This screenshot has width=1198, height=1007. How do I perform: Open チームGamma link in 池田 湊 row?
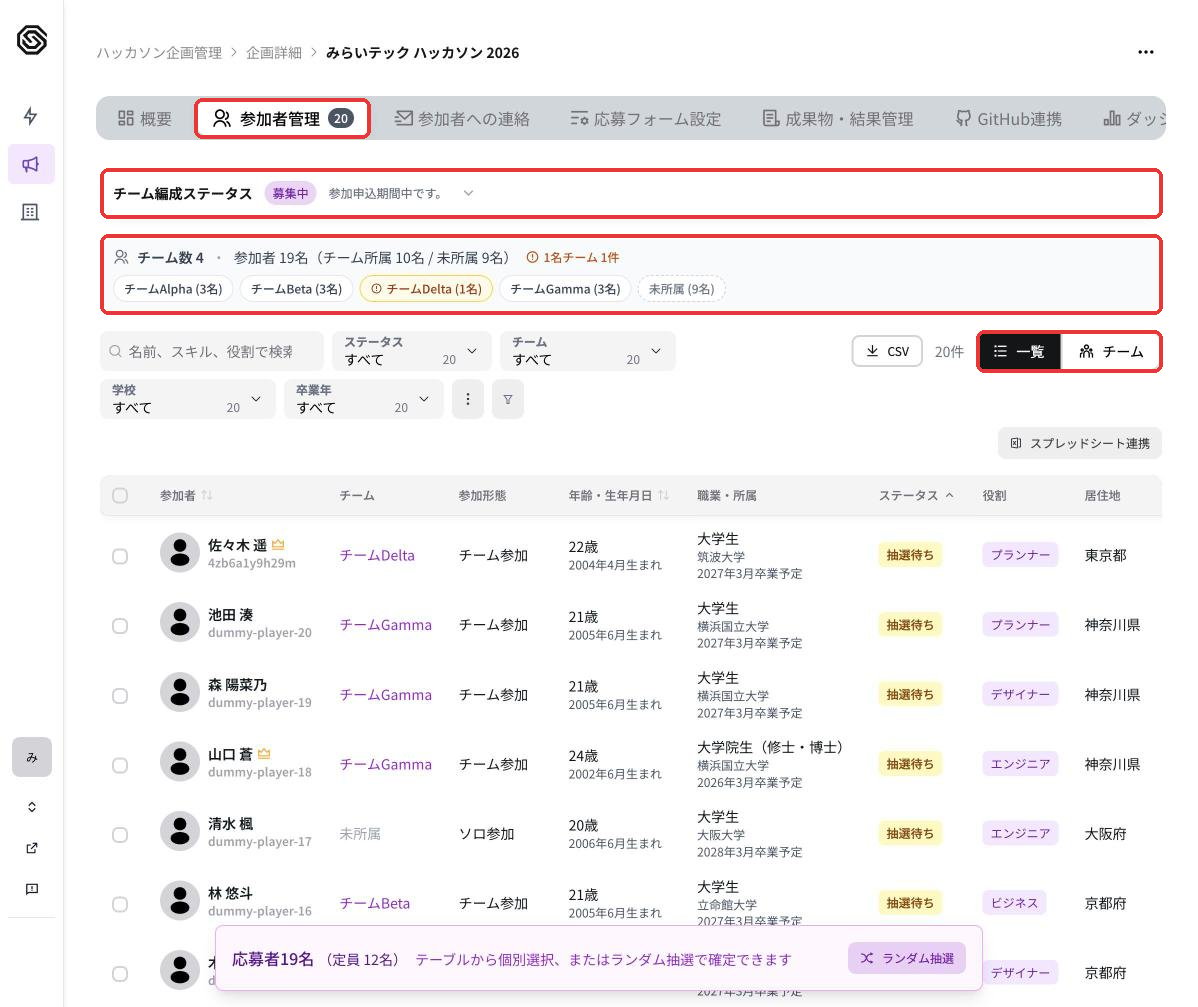tap(385, 625)
